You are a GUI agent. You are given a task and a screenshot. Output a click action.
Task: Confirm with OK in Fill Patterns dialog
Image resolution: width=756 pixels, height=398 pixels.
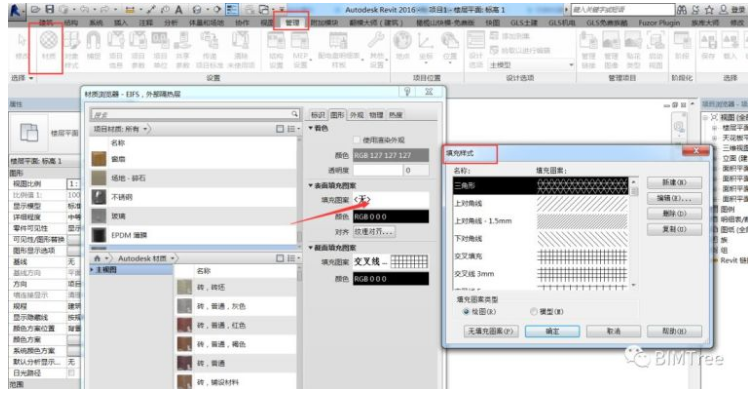tap(552, 331)
